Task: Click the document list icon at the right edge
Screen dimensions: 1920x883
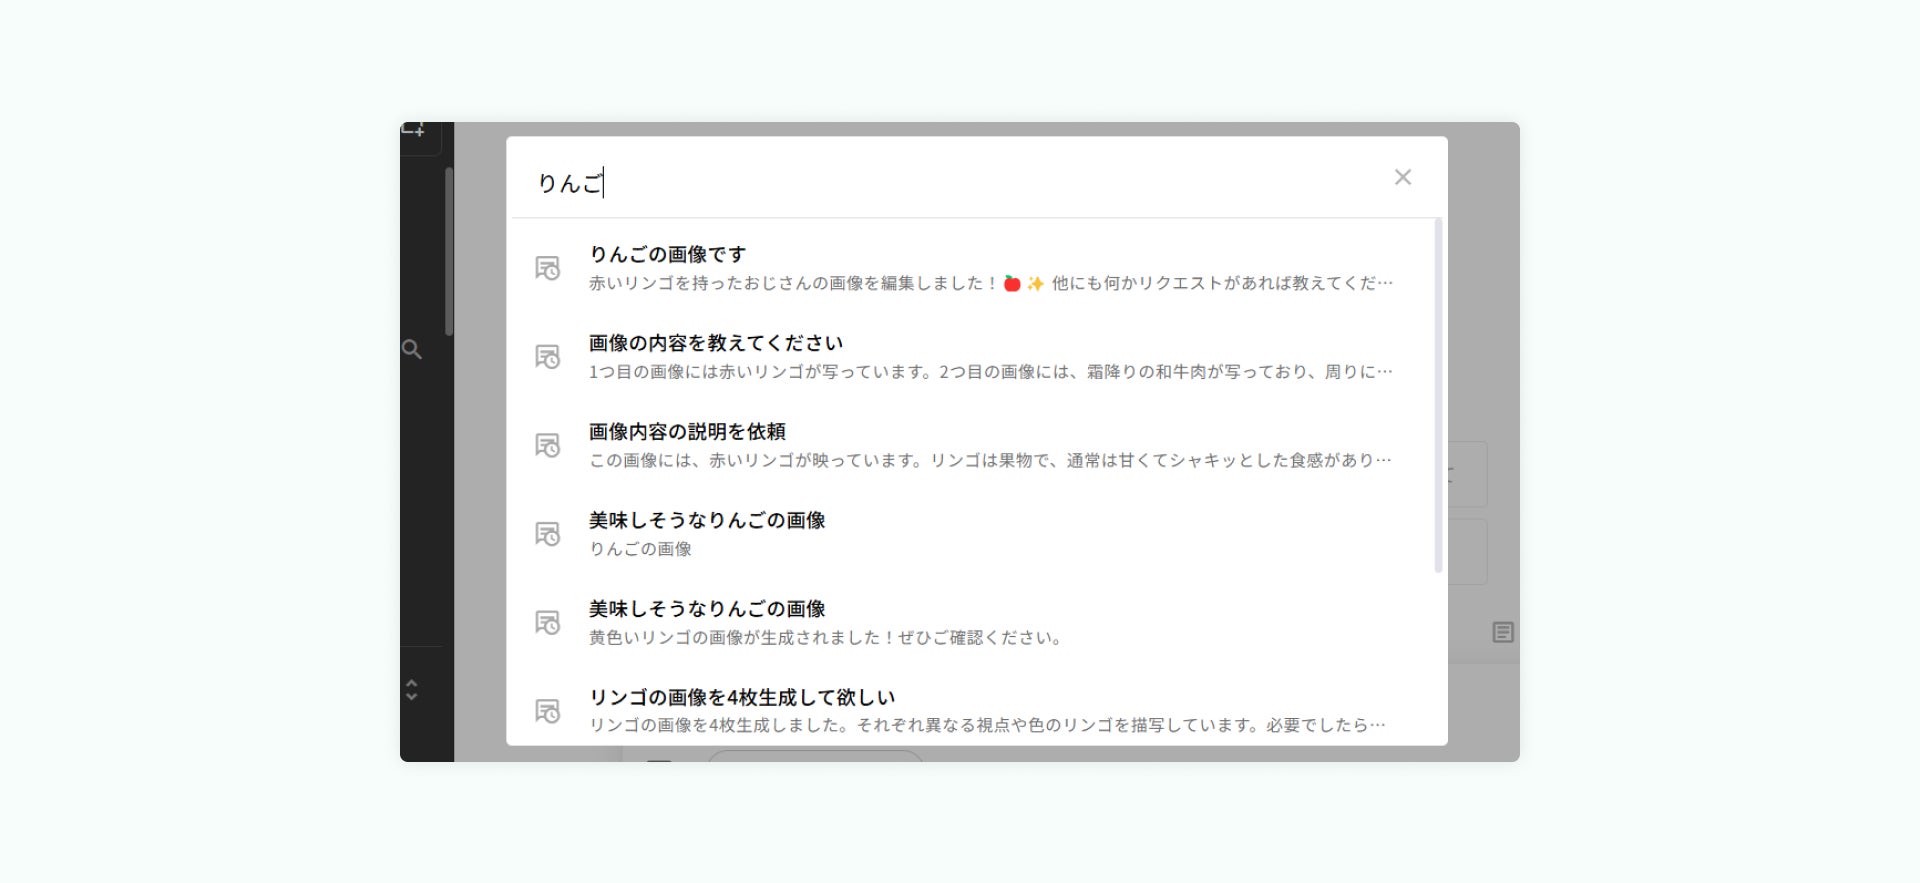Action: [x=1503, y=632]
